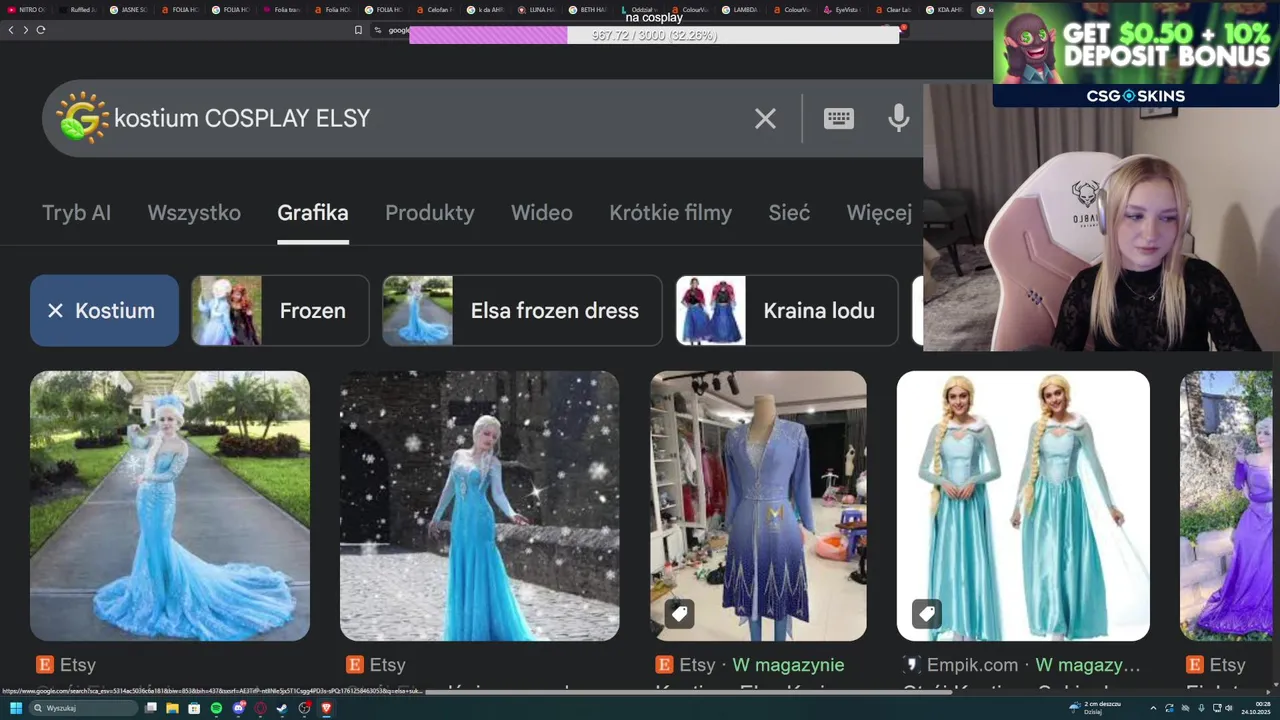Viewport: 1280px width, 720px height.
Task: Expand the Więcej search options menu
Action: click(x=879, y=213)
